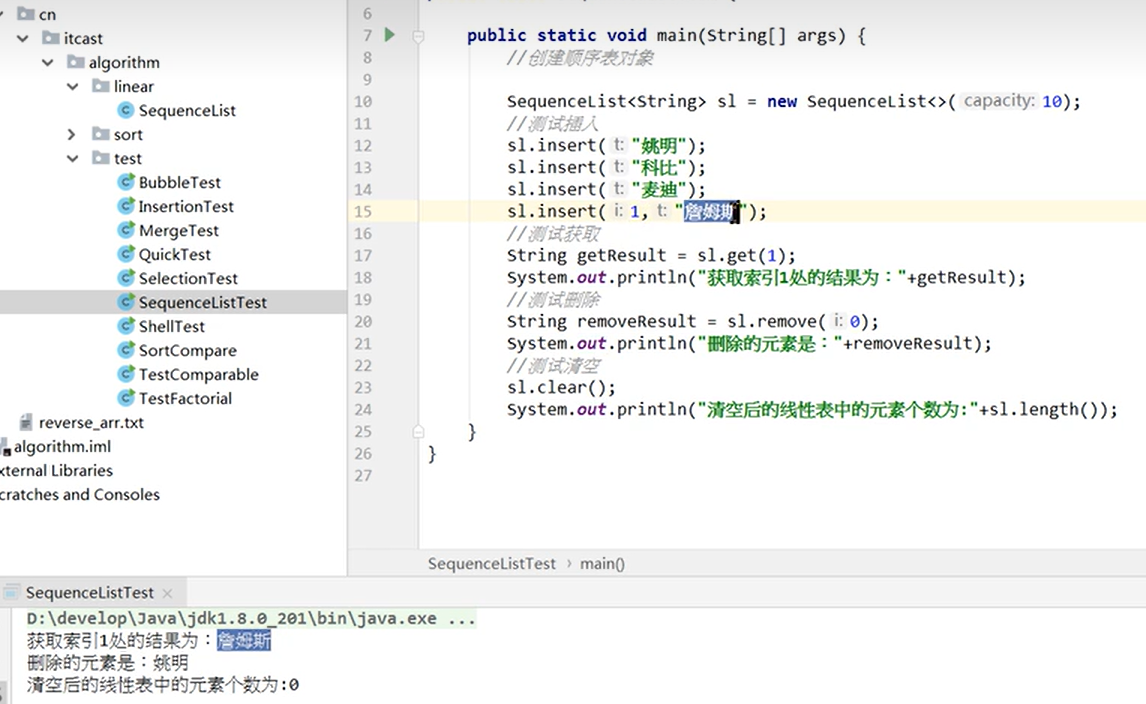The width and height of the screenshot is (1146, 704).
Task: Open the SortCompare class file
Action: 188,350
